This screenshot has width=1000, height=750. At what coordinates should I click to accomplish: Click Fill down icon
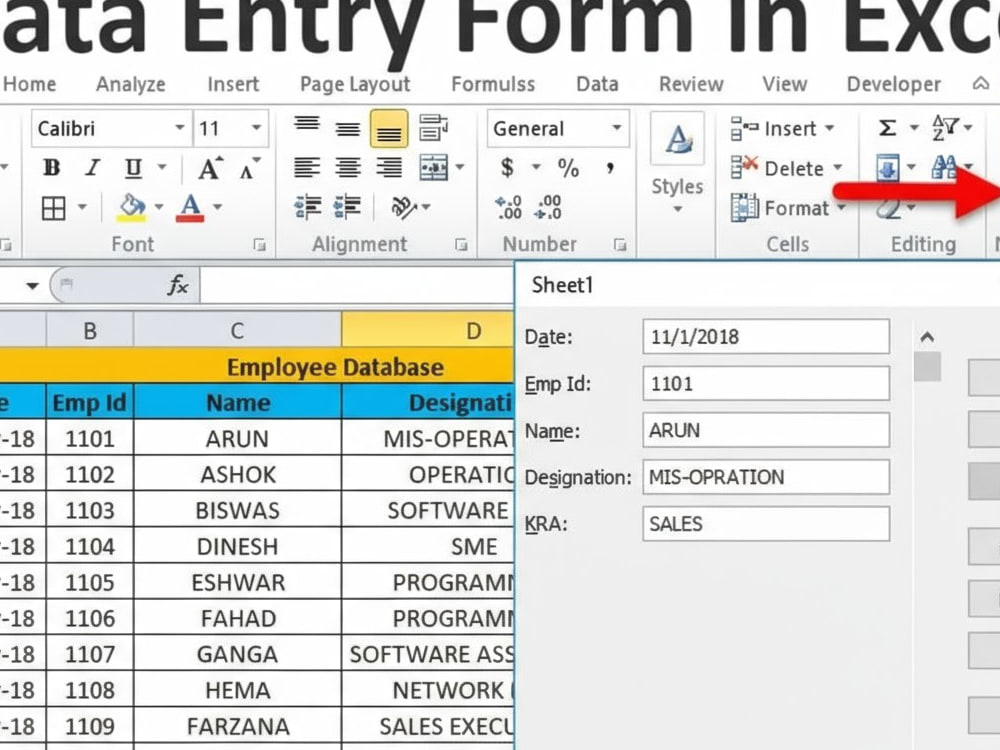tap(888, 168)
